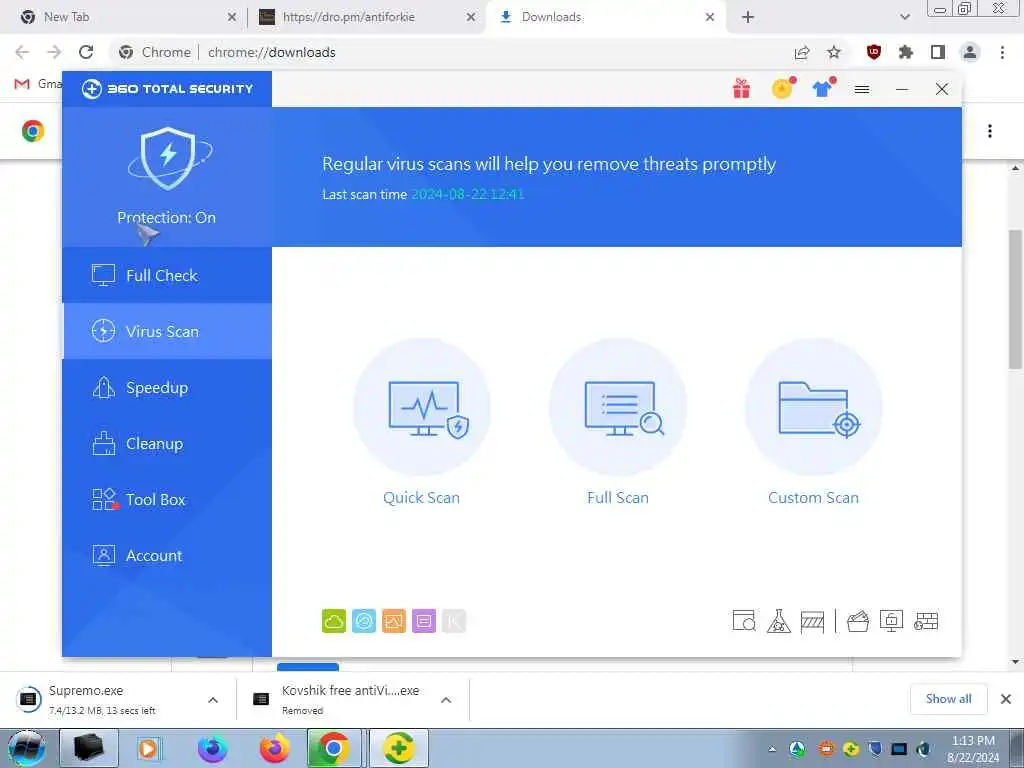Viewport: 1024px width, 768px height.
Task: Reload the page in Chrome
Action: [x=86, y=52]
